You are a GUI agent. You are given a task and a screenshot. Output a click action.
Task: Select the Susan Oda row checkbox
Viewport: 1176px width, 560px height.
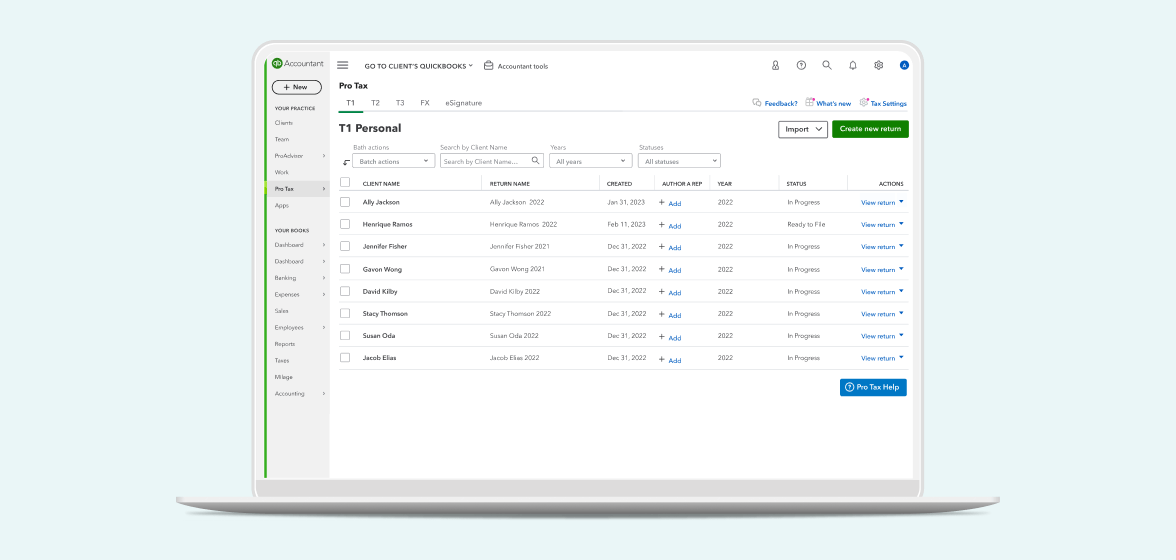[x=345, y=335]
